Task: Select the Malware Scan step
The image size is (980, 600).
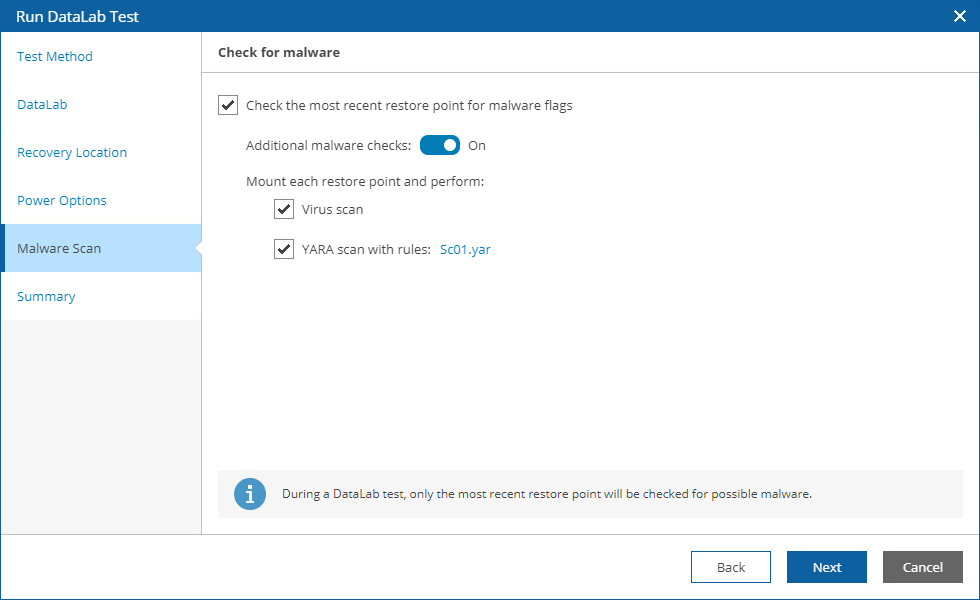Action: [57, 248]
